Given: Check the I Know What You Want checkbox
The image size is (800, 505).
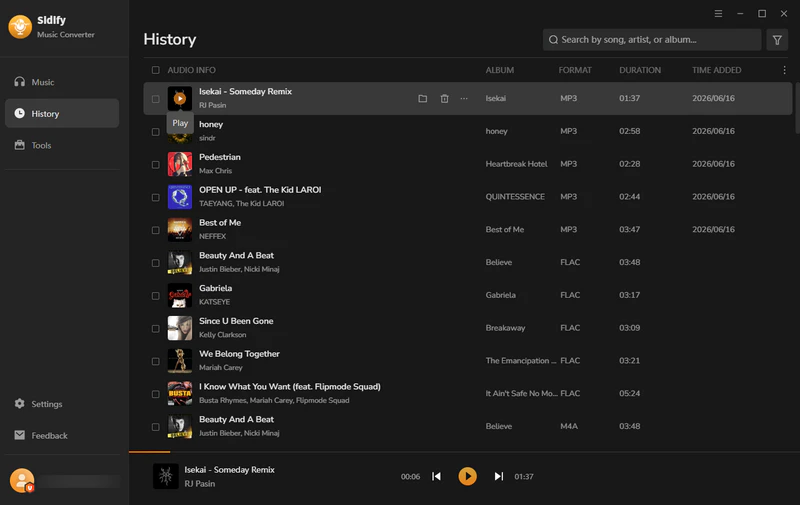Looking at the screenshot, I should (x=156, y=394).
